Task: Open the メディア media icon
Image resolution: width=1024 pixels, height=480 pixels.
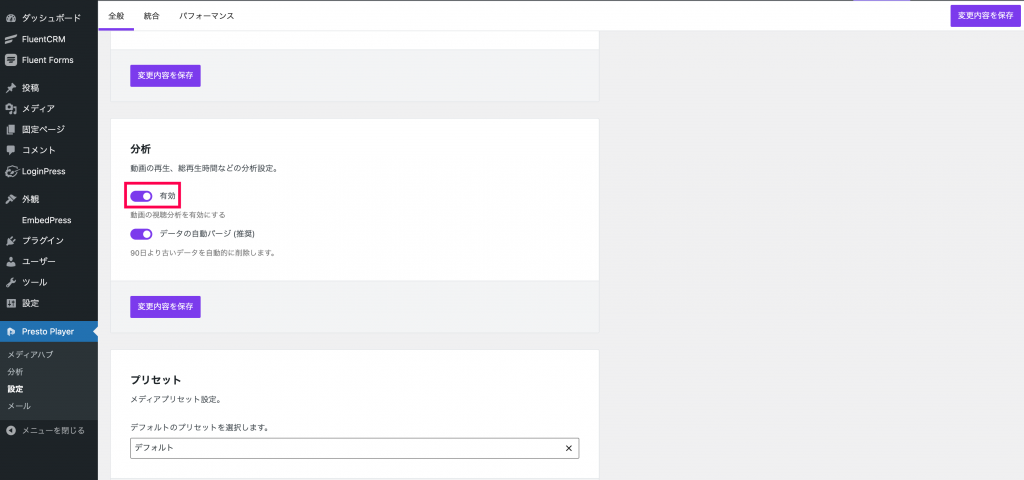Action: point(10,108)
